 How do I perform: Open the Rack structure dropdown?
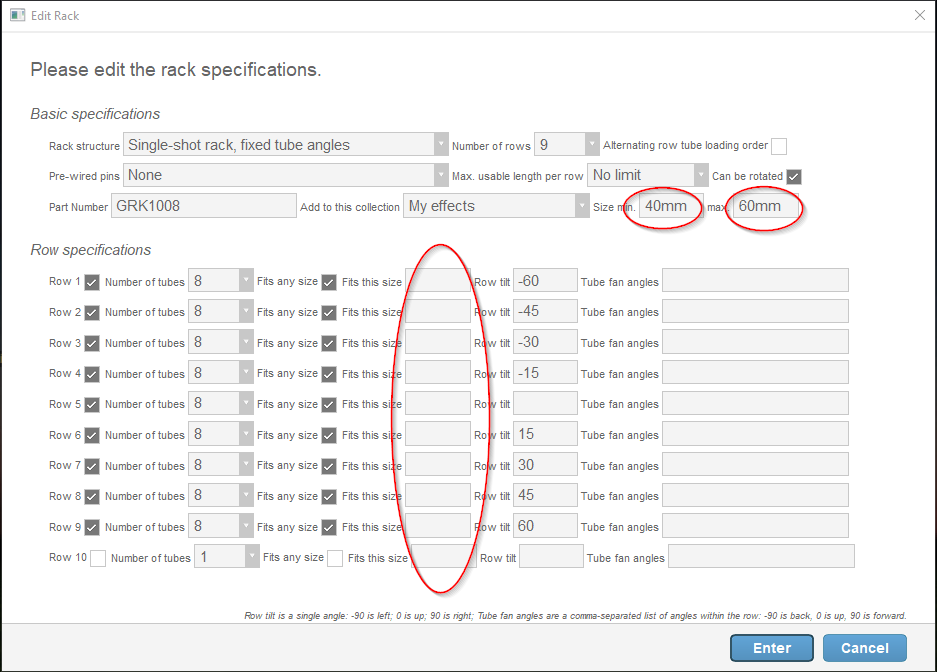pos(285,145)
